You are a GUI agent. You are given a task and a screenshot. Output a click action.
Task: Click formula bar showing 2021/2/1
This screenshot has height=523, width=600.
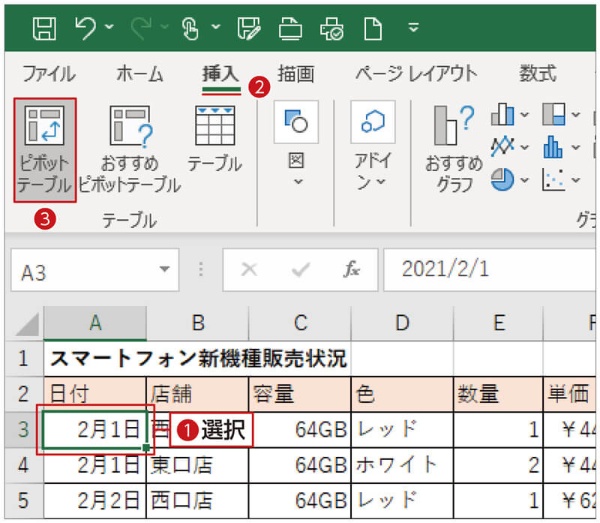(490, 270)
